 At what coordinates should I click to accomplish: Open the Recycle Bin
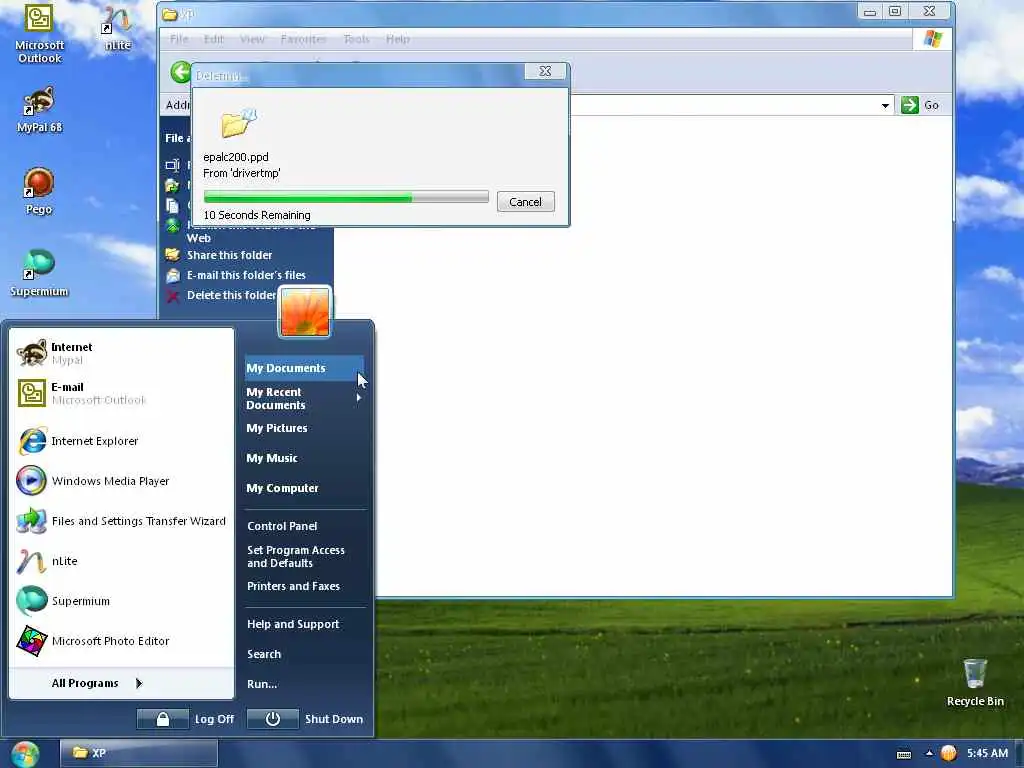tap(974, 682)
